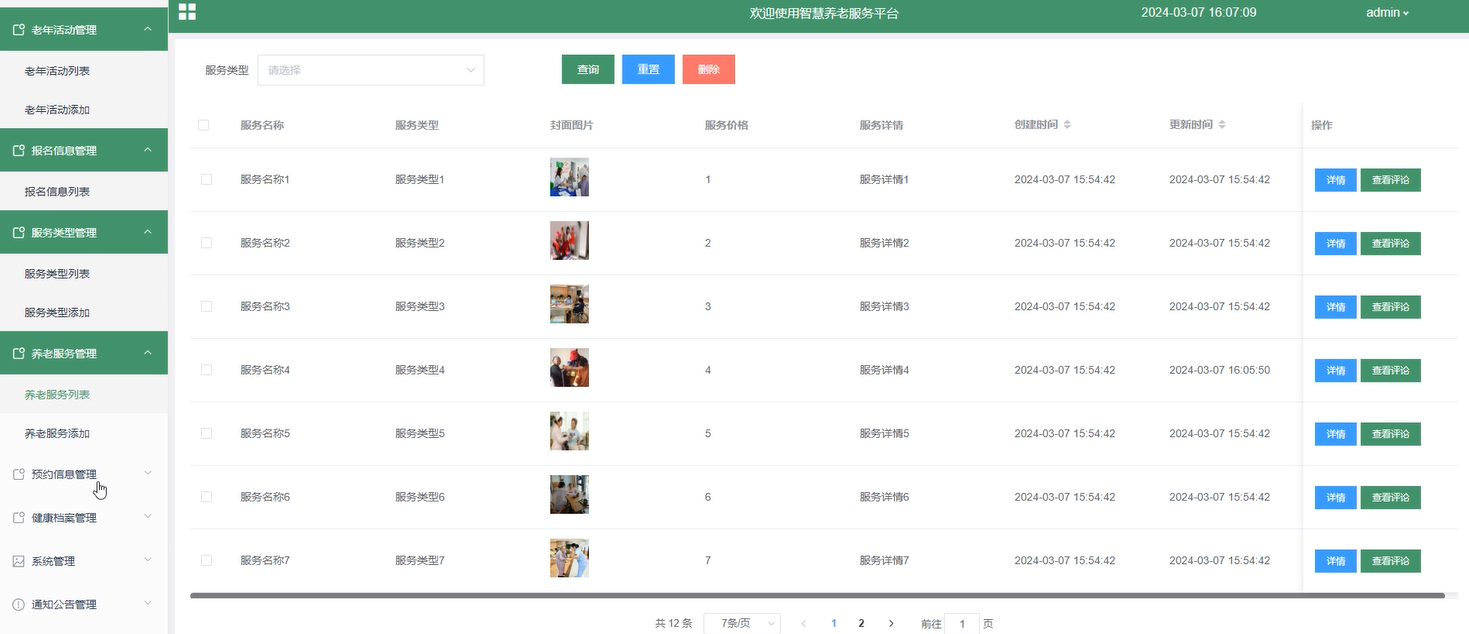Click the 服务类型管理 menu icon
This screenshot has height=634, width=1469.
[x=18, y=233]
